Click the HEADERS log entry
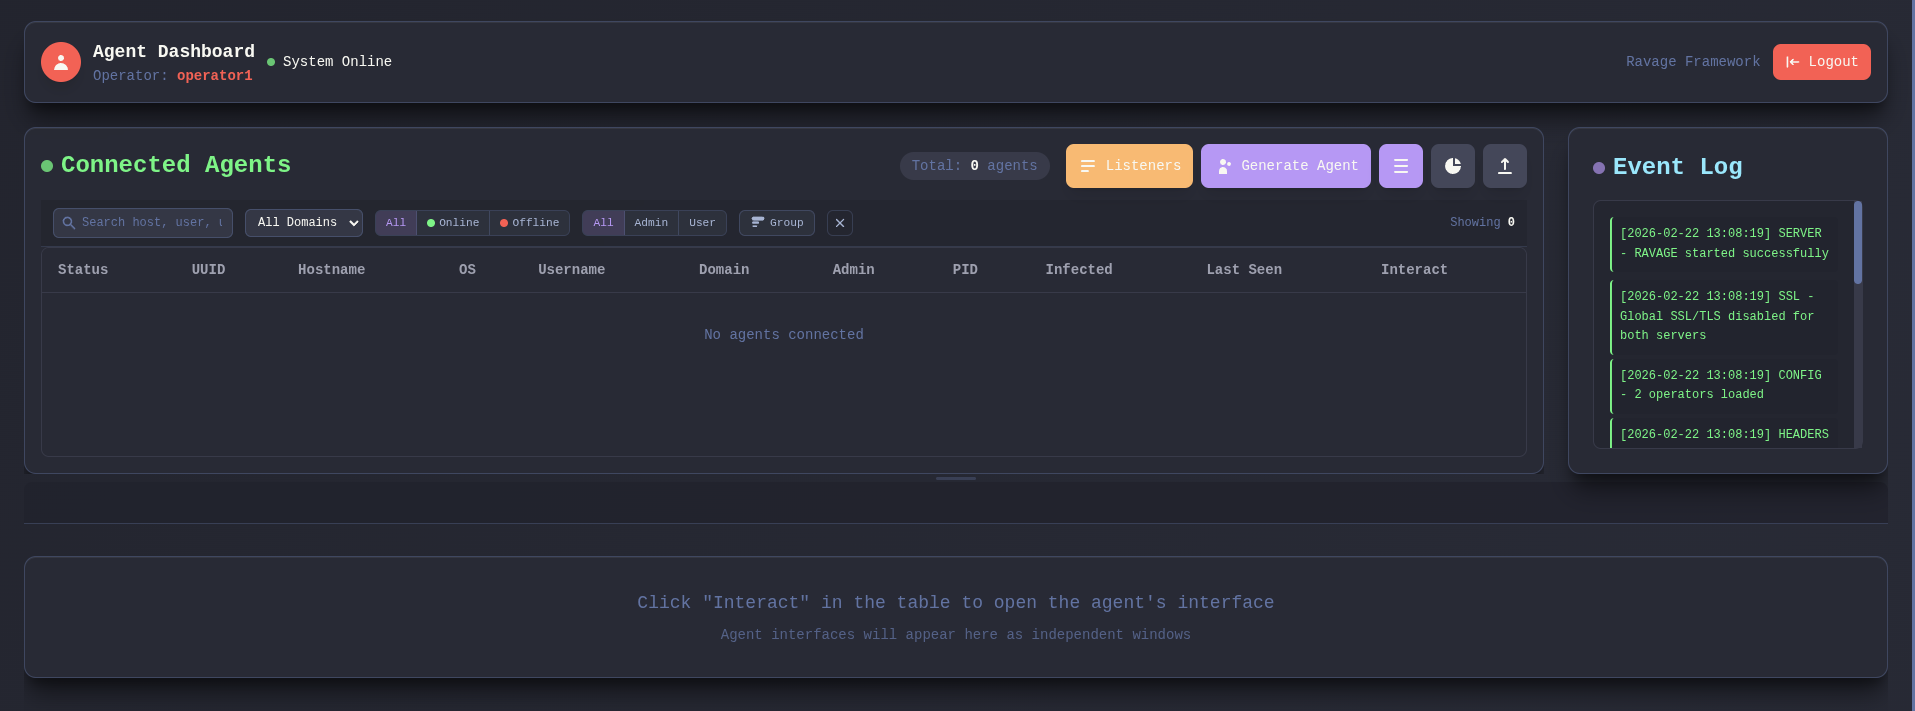This screenshot has width=1915, height=711. click(x=1724, y=434)
